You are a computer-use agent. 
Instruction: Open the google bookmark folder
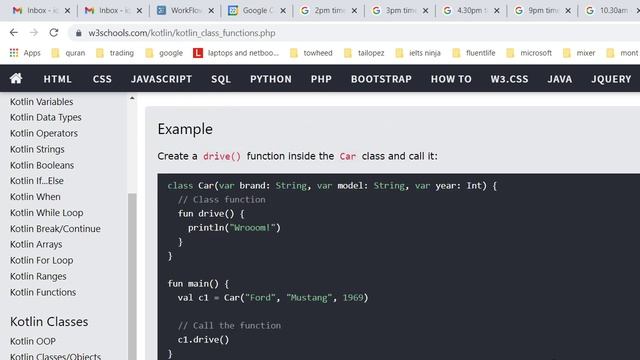(x=164, y=53)
